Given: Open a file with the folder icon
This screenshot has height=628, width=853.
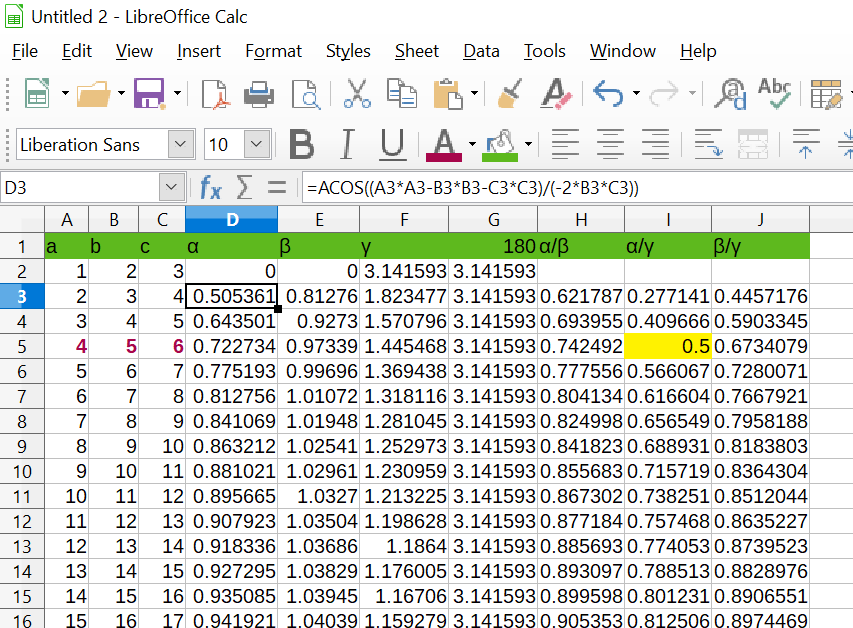Looking at the screenshot, I should pos(93,94).
